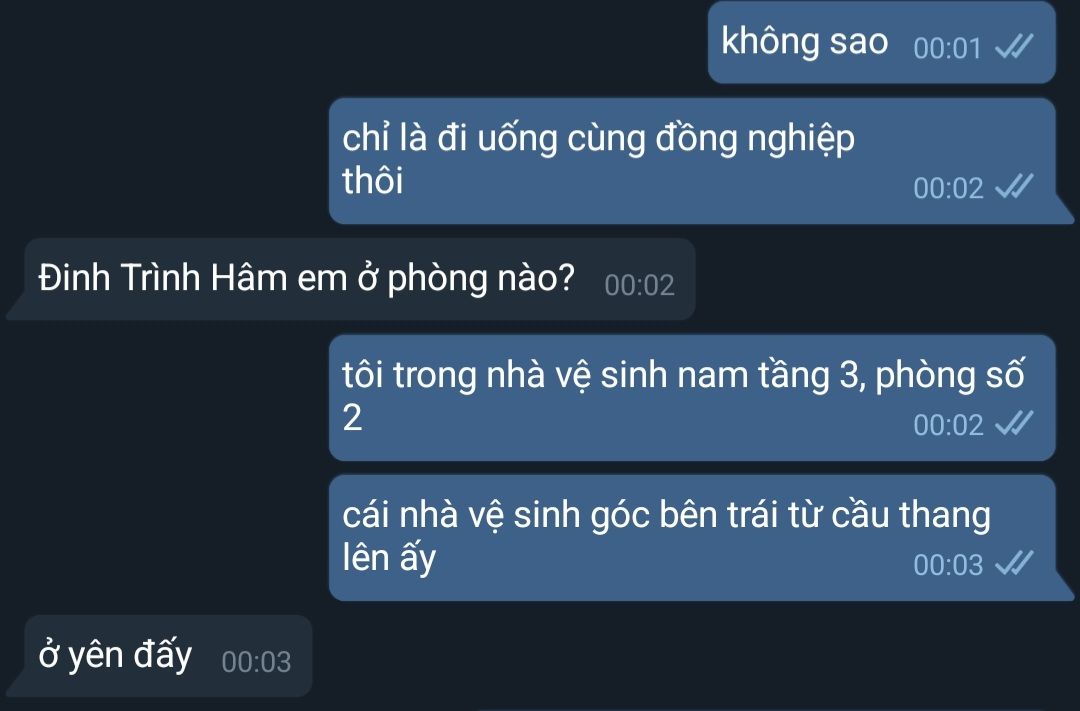This screenshot has height=711, width=1080.
Task: Click the 00:02 timestamp on "phòng số 2" message
Action: (948, 425)
